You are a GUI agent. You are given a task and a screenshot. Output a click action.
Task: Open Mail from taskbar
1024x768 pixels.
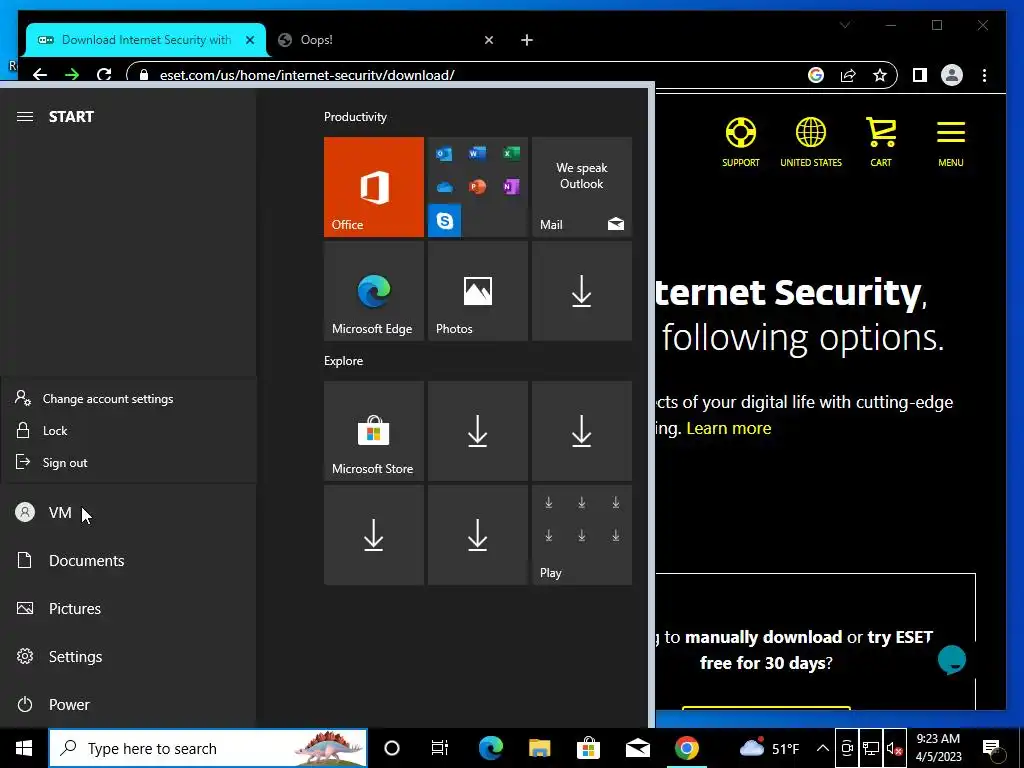coord(637,748)
